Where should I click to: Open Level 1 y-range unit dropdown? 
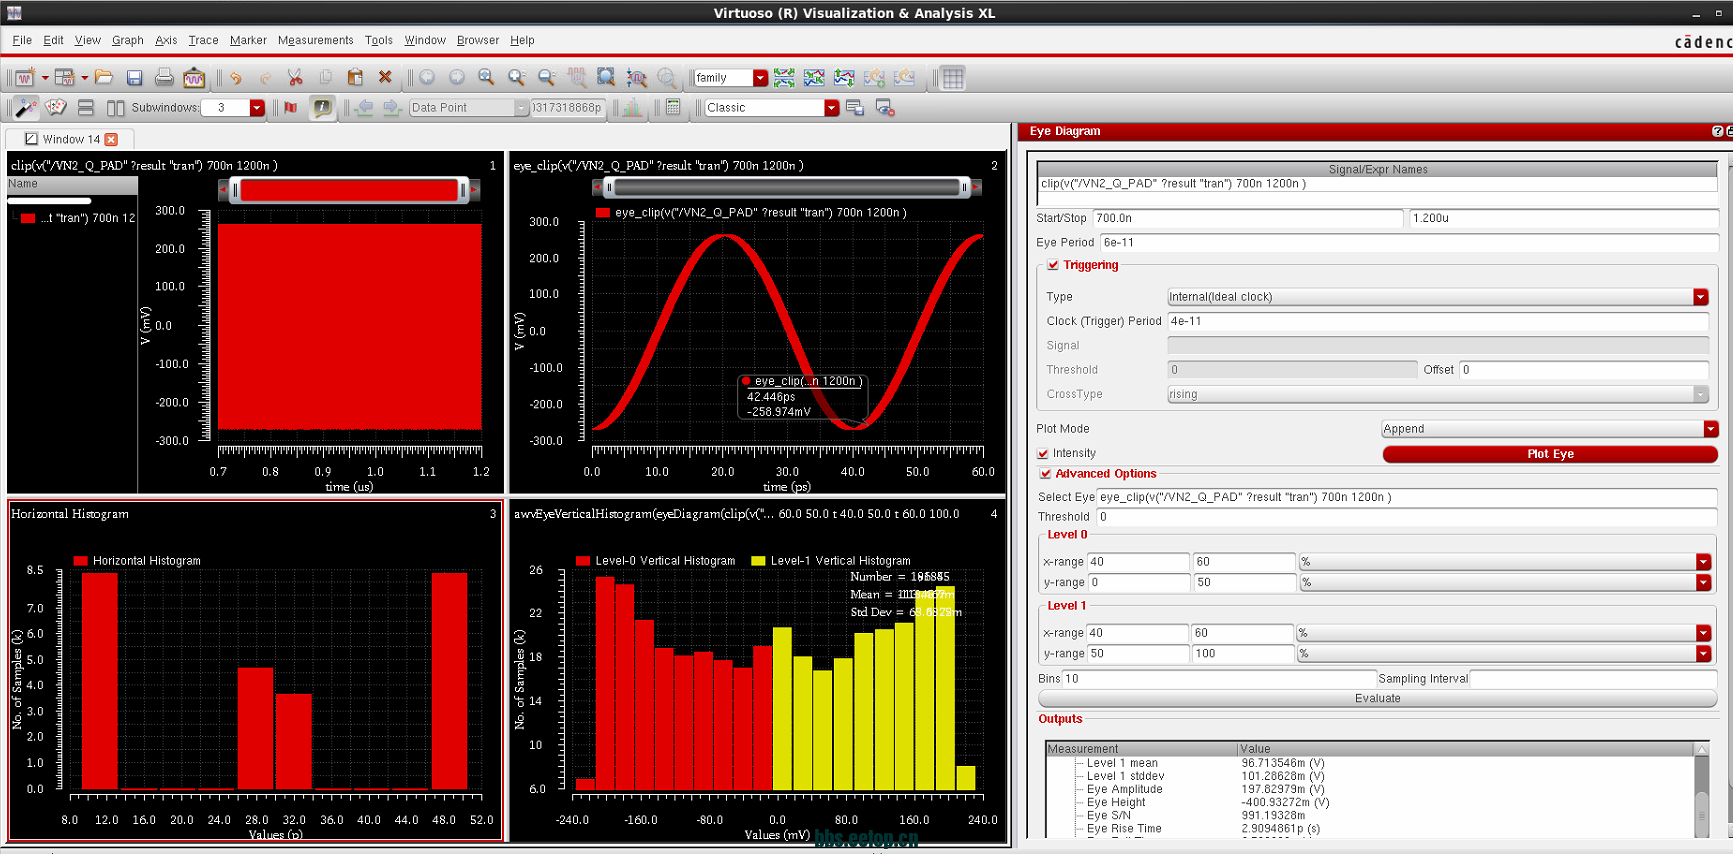point(1703,653)
